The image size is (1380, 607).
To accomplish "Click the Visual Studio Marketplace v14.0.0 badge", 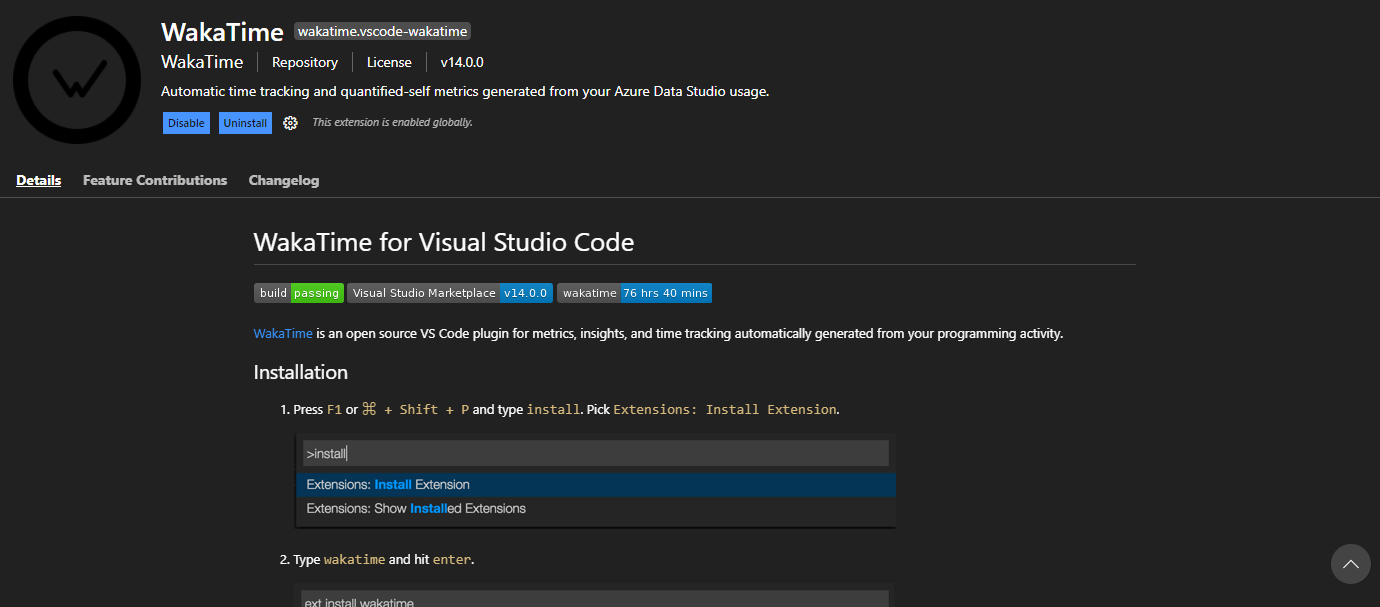I will pos(450,293).
